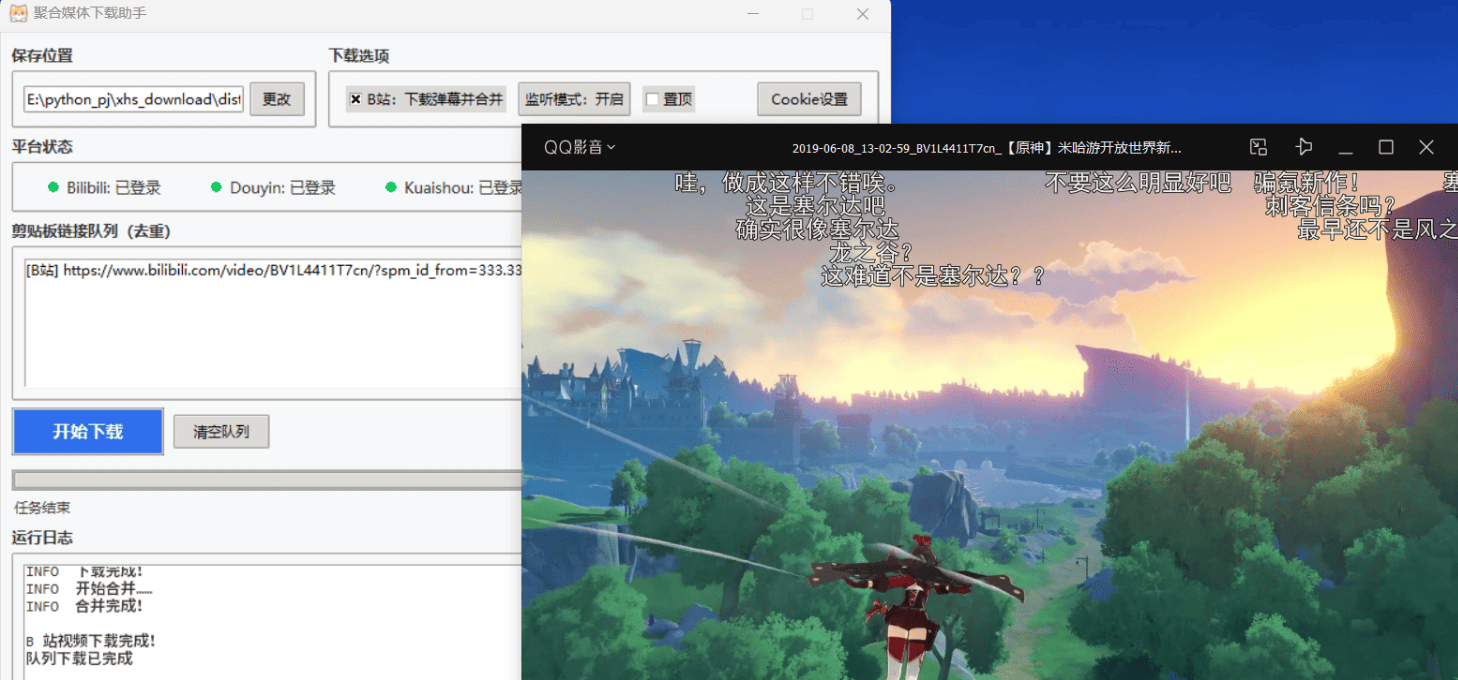This screenshot has height=680, width=1458.
Task: Click 更改 to change save location
Action: point(277,99)
